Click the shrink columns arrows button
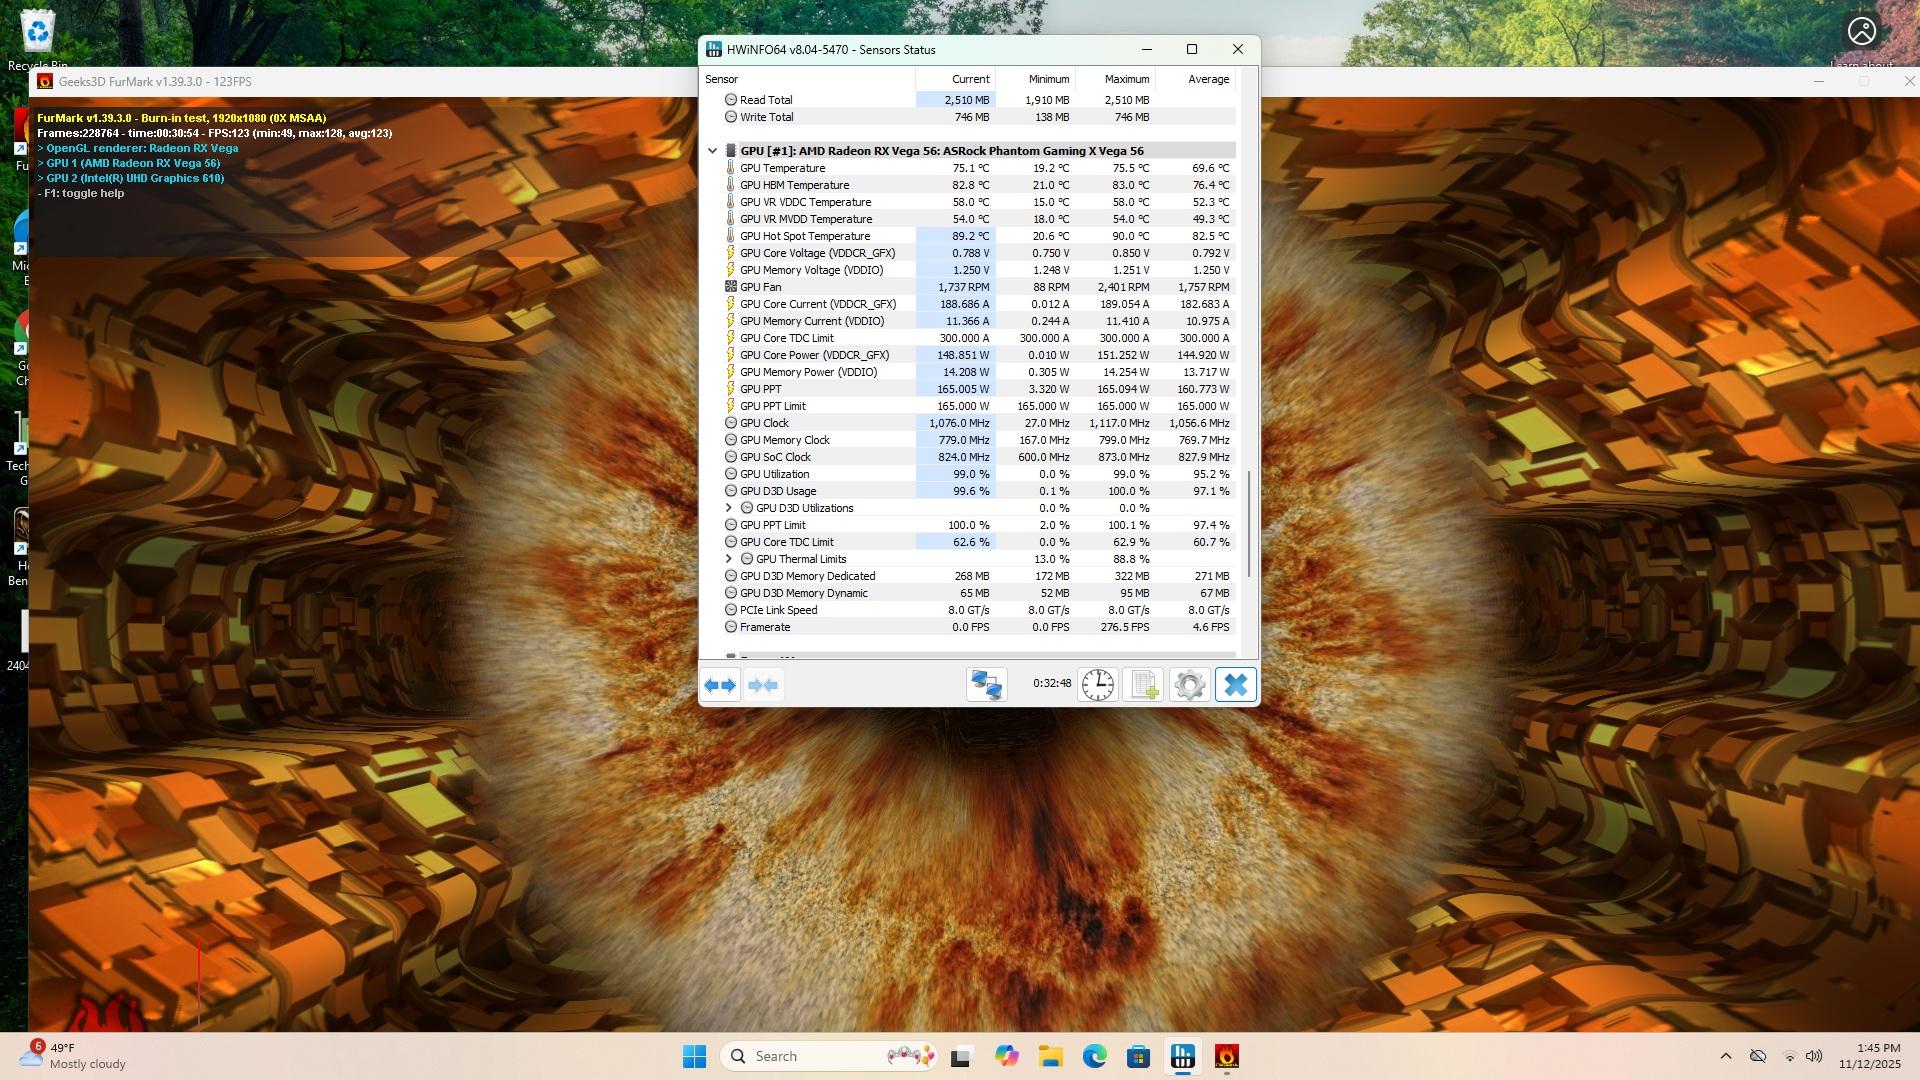This screenshot has height=1080, width=1920. tap(763, 685)
